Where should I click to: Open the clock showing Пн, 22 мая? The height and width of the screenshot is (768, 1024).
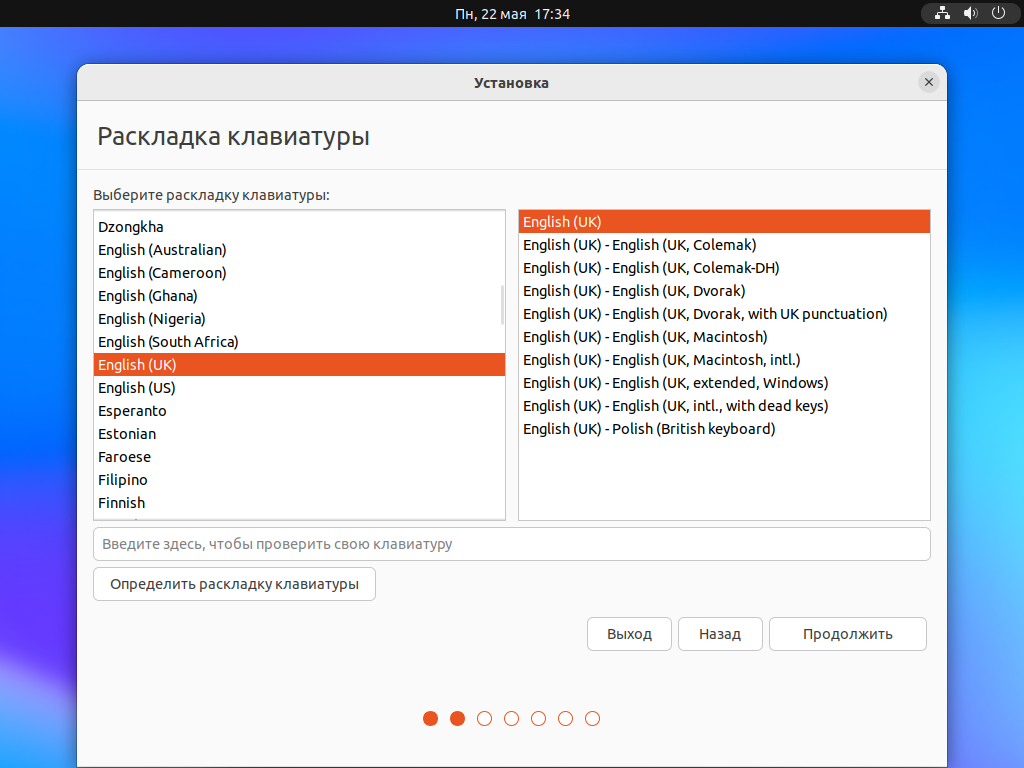512,13
